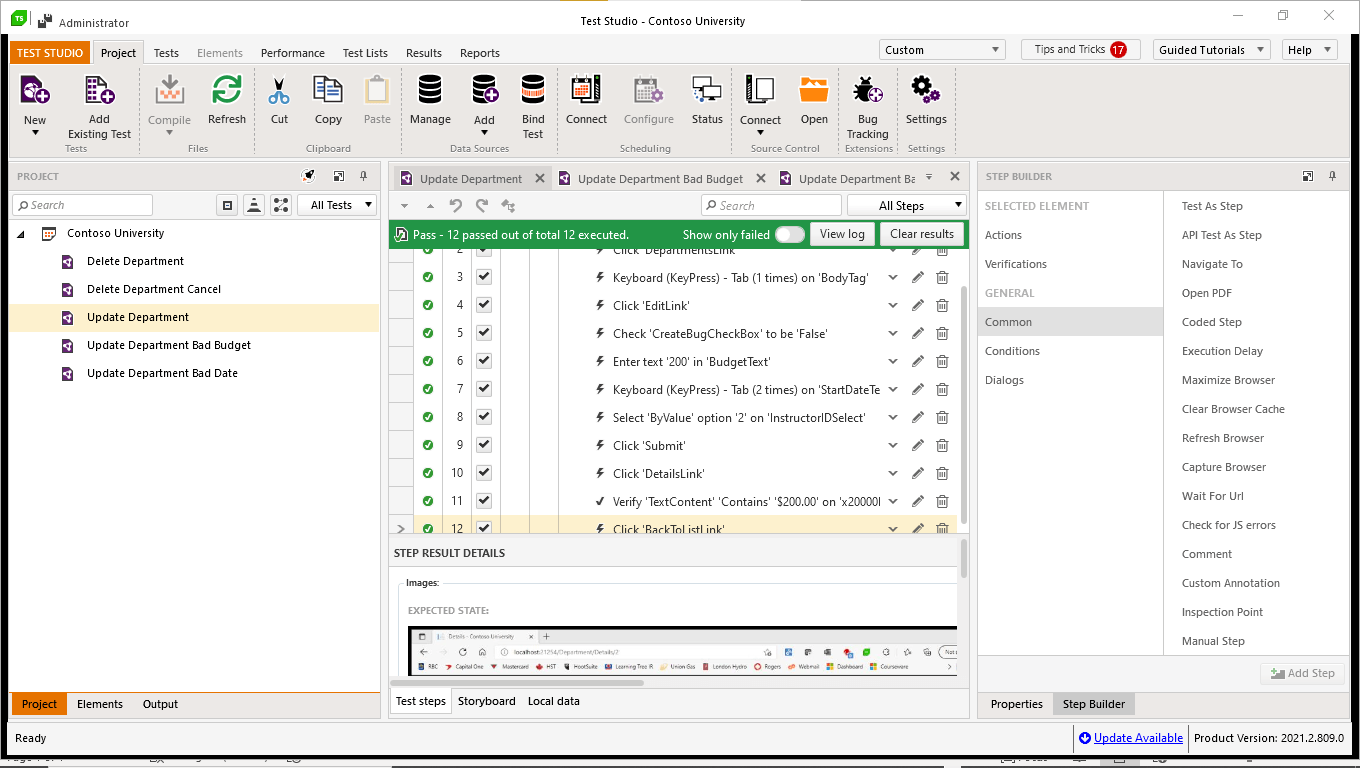Screen dimensions: 1360x768
Task: Open the Results ribbon tab
Action: click(424, 53)
